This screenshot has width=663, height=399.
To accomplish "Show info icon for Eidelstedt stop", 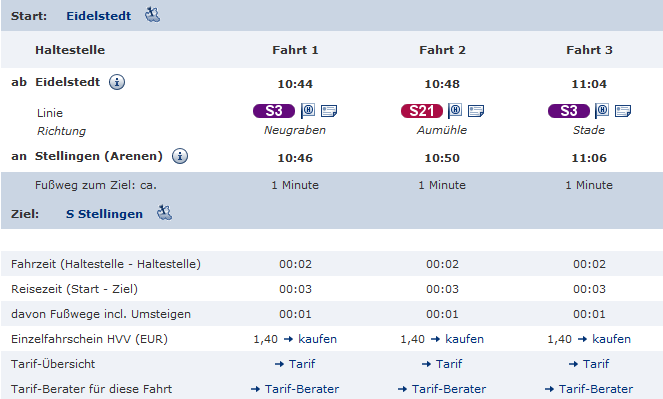I will 117,82.
